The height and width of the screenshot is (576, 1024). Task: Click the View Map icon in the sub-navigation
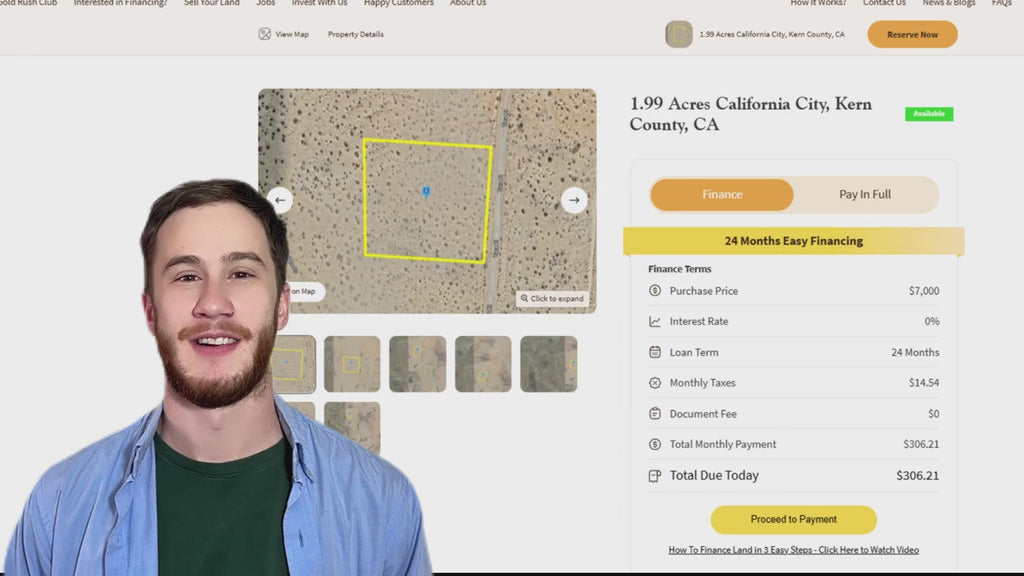[265, 34]
